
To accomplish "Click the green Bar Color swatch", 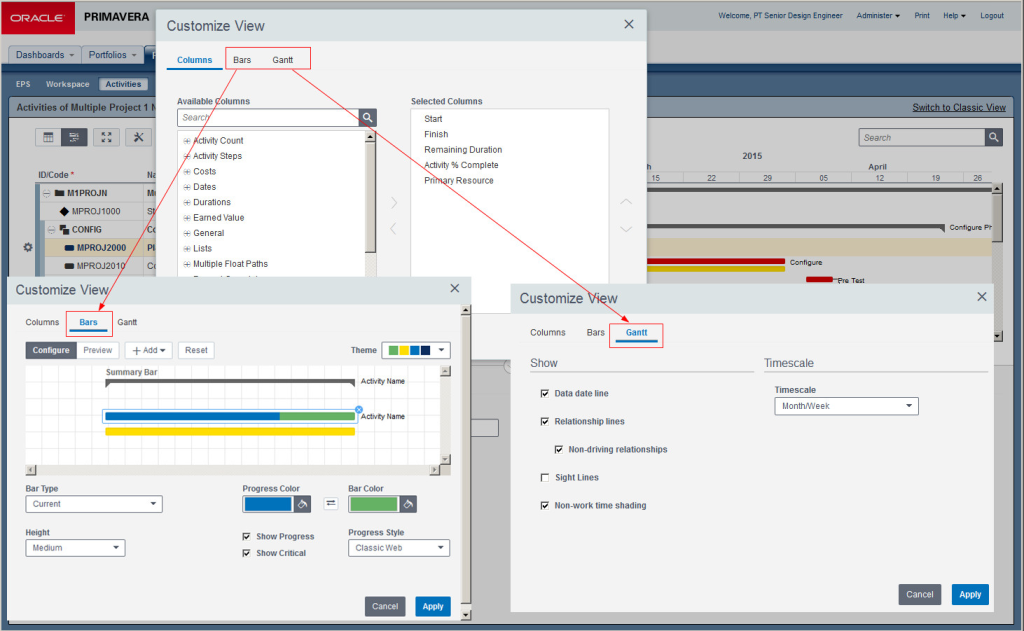I will pyautogui.click(x=374, y=504).
